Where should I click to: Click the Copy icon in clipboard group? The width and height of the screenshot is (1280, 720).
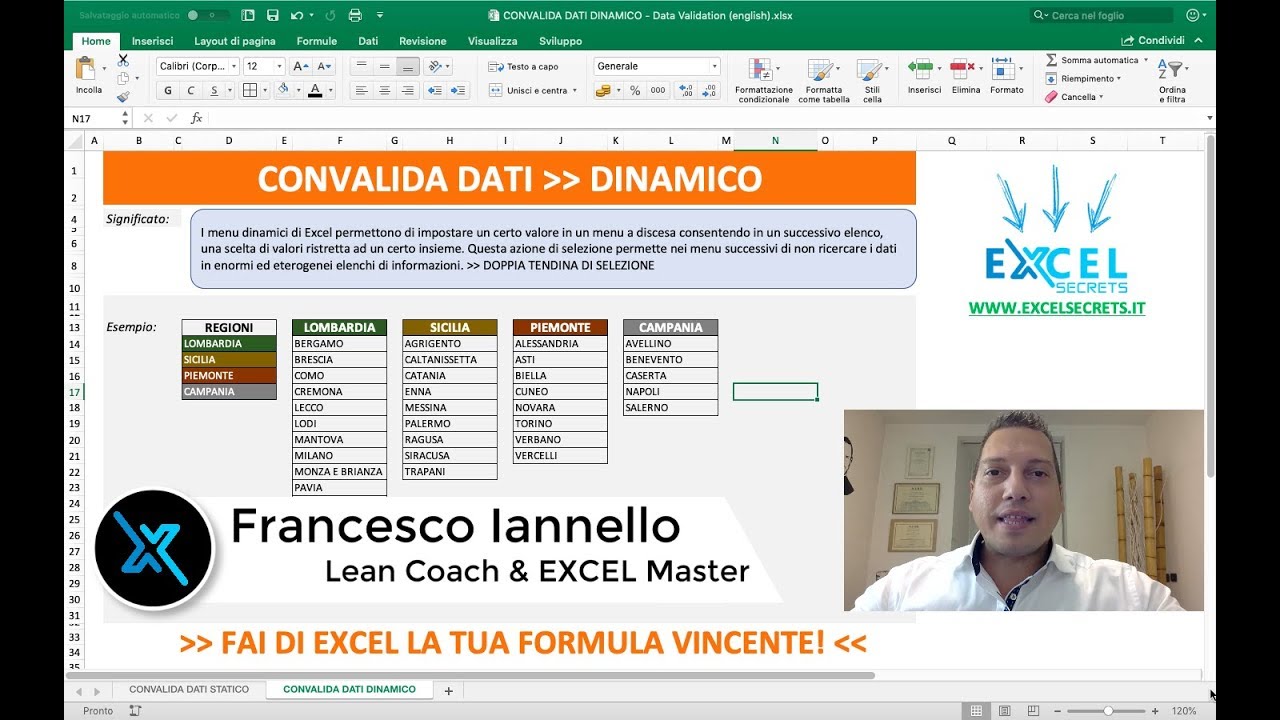tap(123, 79)
